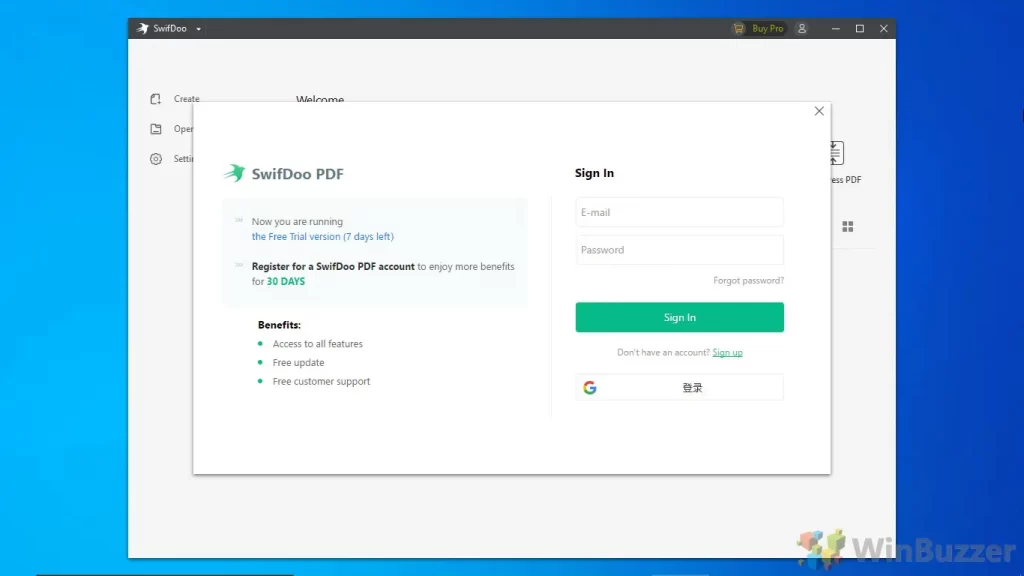Click the Open file folder icon
This screenshot has height=576, width=1024.
pos(155,128)
